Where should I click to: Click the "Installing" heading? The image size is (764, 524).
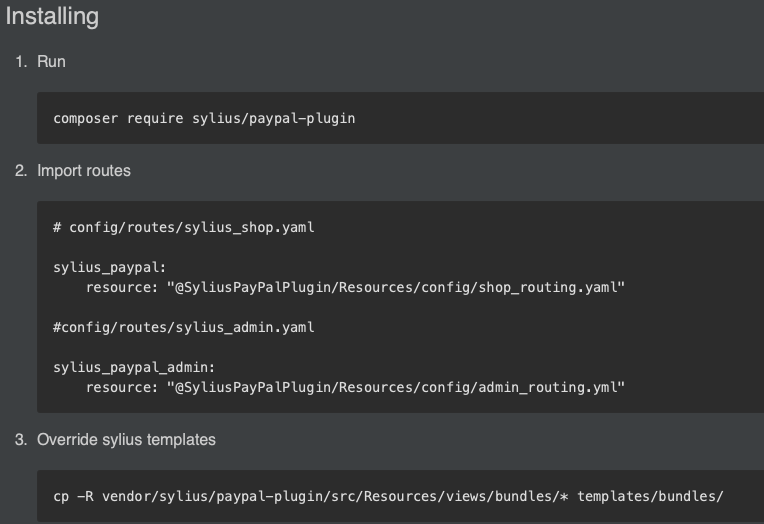coord(52,17)
